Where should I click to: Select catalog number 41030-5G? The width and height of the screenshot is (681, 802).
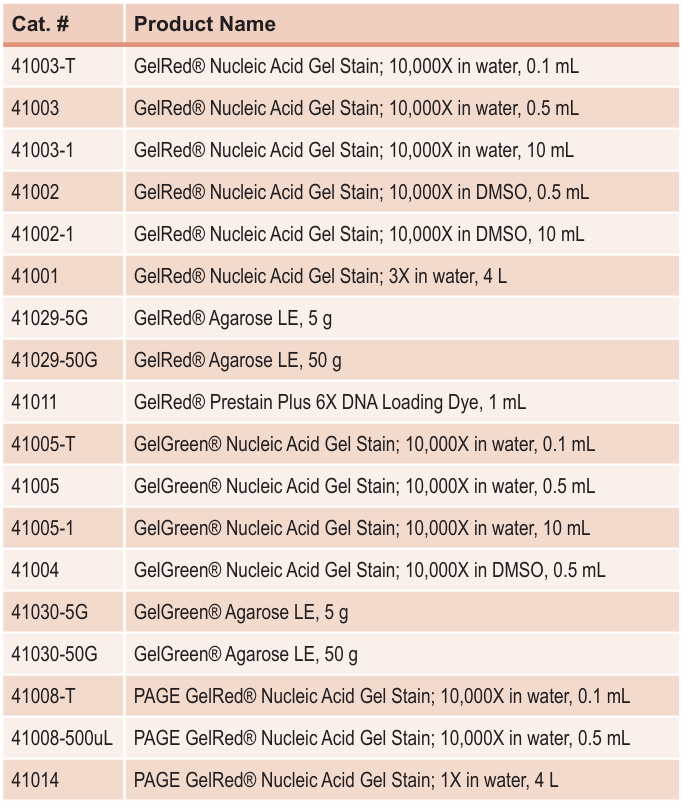pos(50,612)
